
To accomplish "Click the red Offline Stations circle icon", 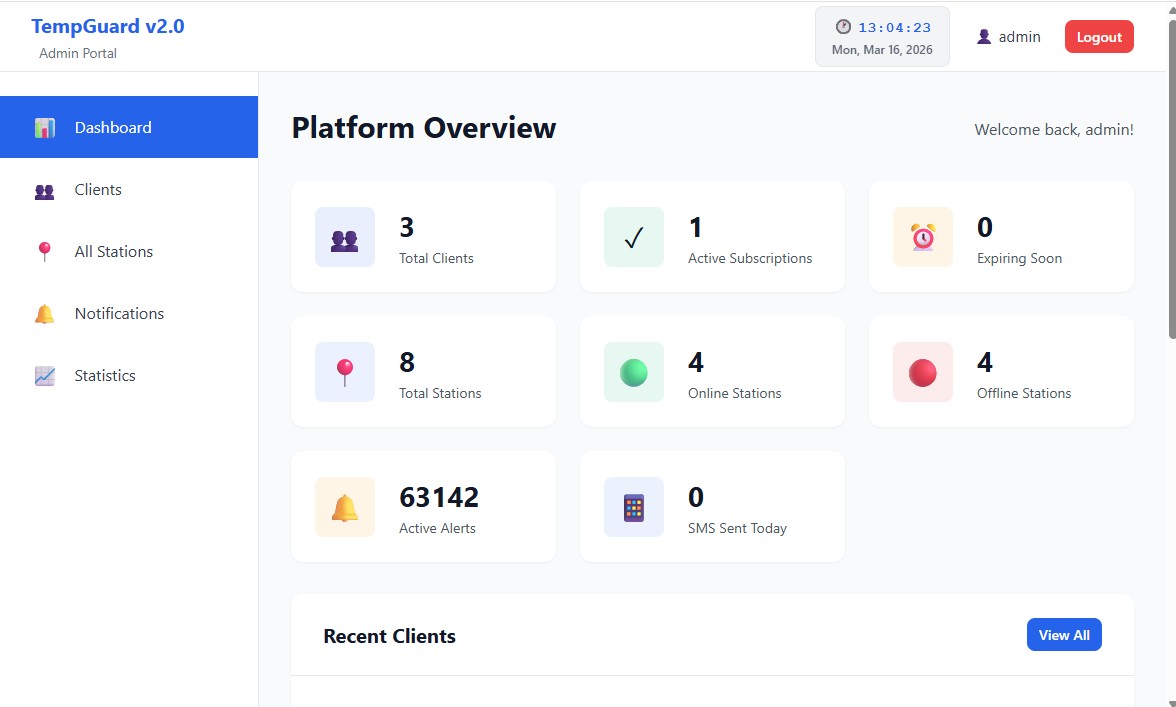I will [x=922, y=372].
